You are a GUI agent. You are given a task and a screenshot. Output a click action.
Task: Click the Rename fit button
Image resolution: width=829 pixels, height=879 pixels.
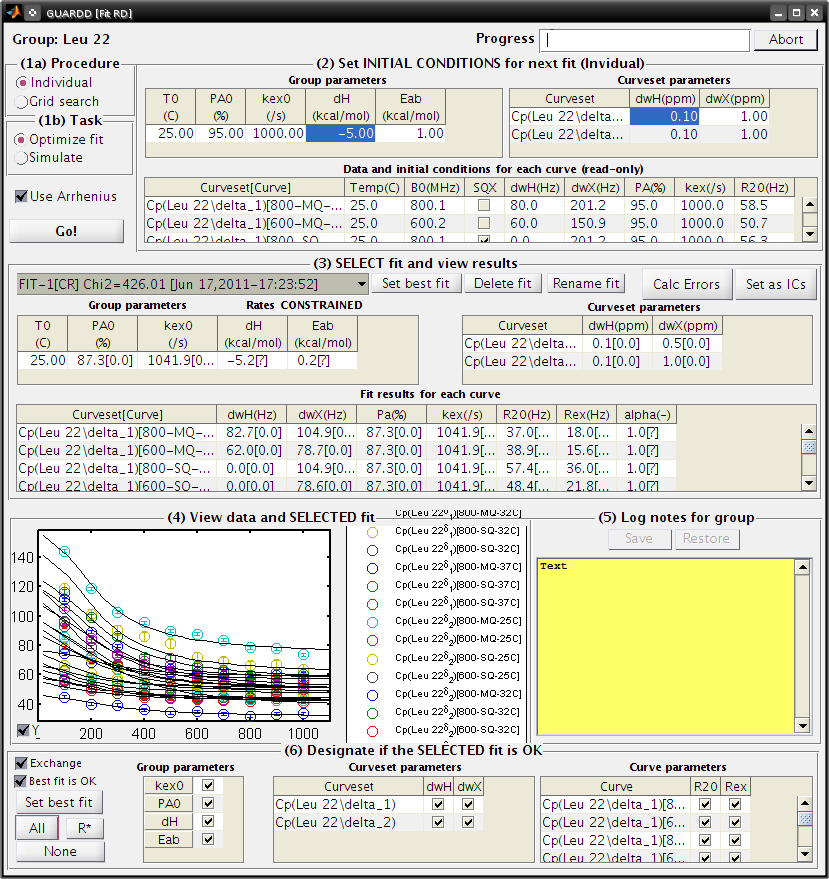click(586, 284)
